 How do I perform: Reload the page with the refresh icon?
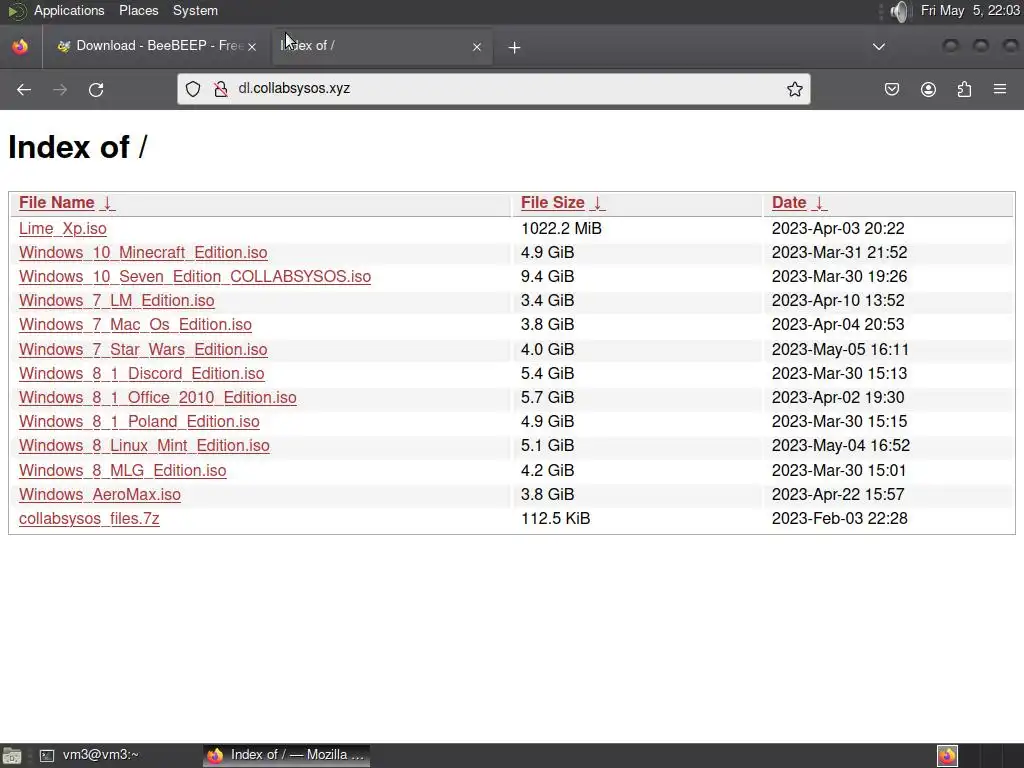[96, 89]
